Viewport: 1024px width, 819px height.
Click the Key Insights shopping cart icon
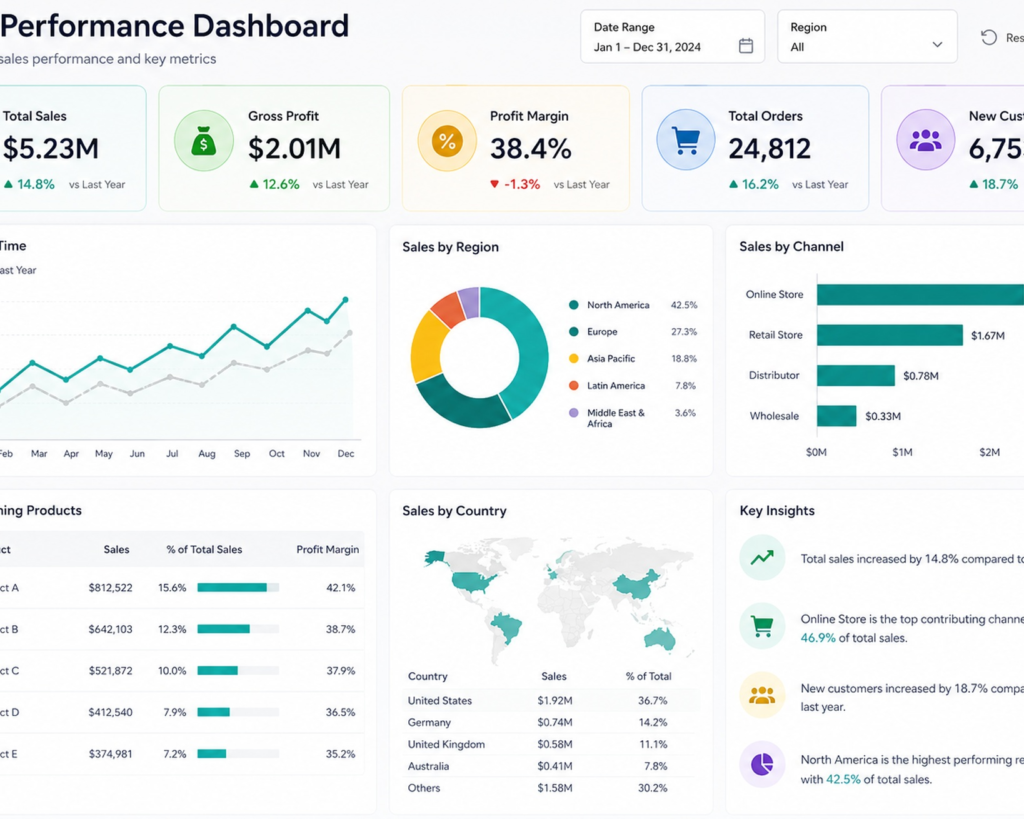(x=762, y=626)
